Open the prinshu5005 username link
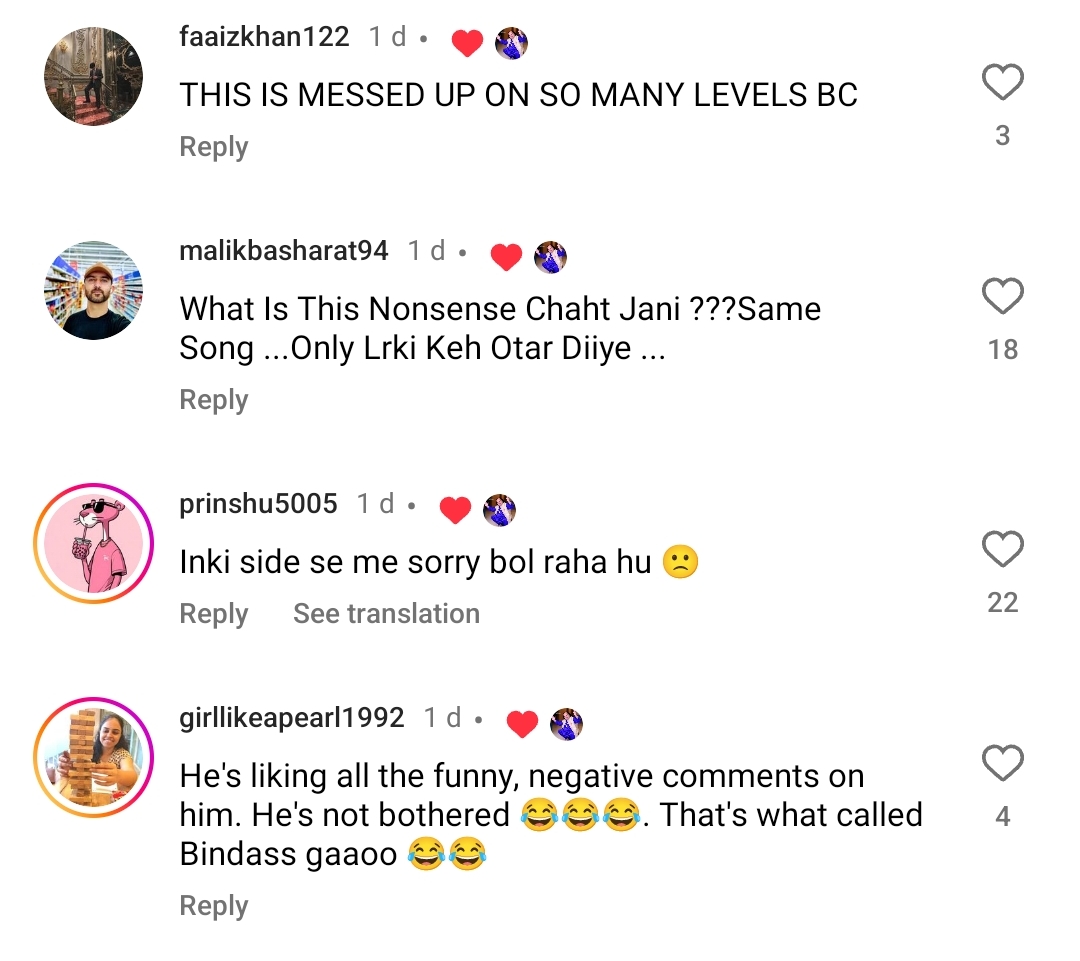Viewport: 1080px width, 961px height. 258,504
